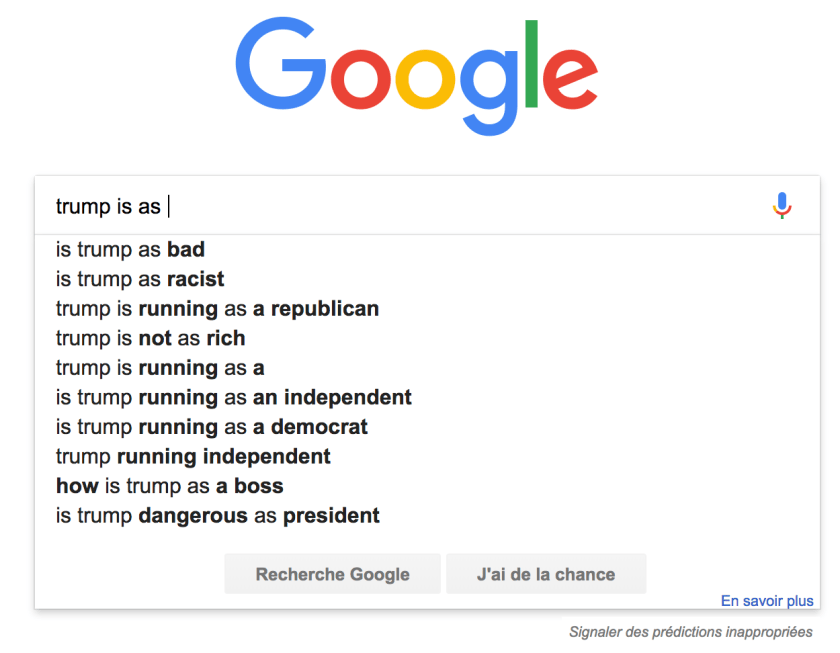Pick suggestion "trump is not as rich"

tap(151, 338)
